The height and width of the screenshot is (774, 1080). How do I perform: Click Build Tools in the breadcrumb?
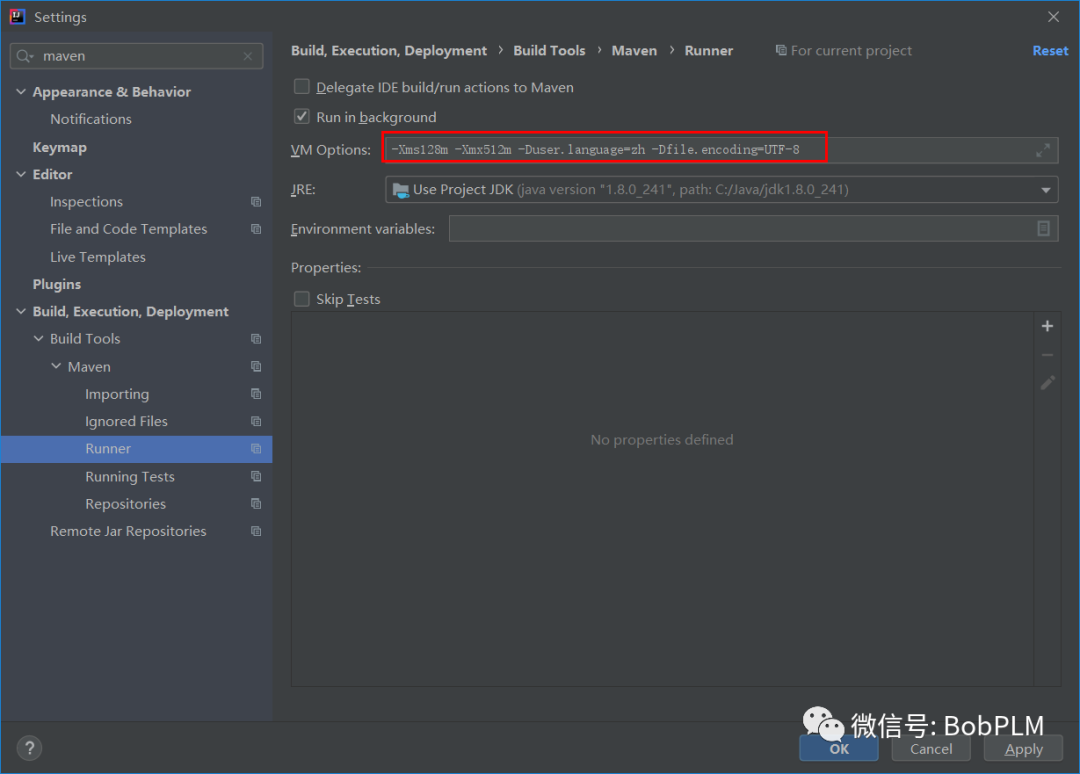click(x=549, y=50)
